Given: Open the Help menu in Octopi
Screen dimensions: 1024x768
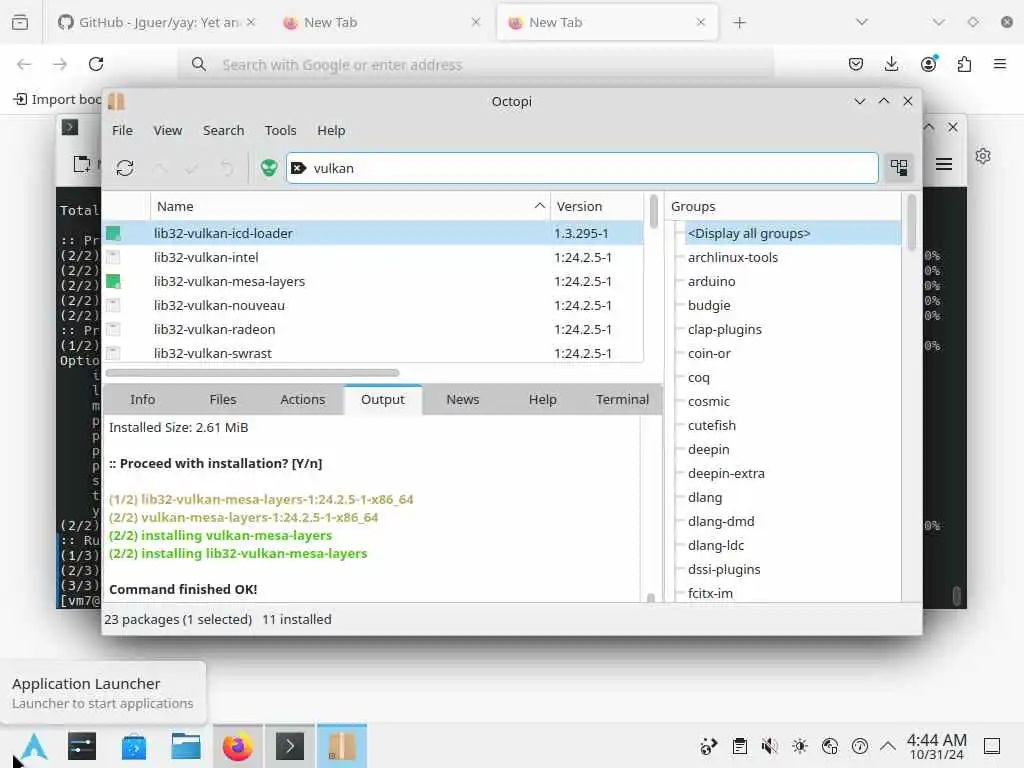Looking at the screenshot, I should click(x=331, y=131).
